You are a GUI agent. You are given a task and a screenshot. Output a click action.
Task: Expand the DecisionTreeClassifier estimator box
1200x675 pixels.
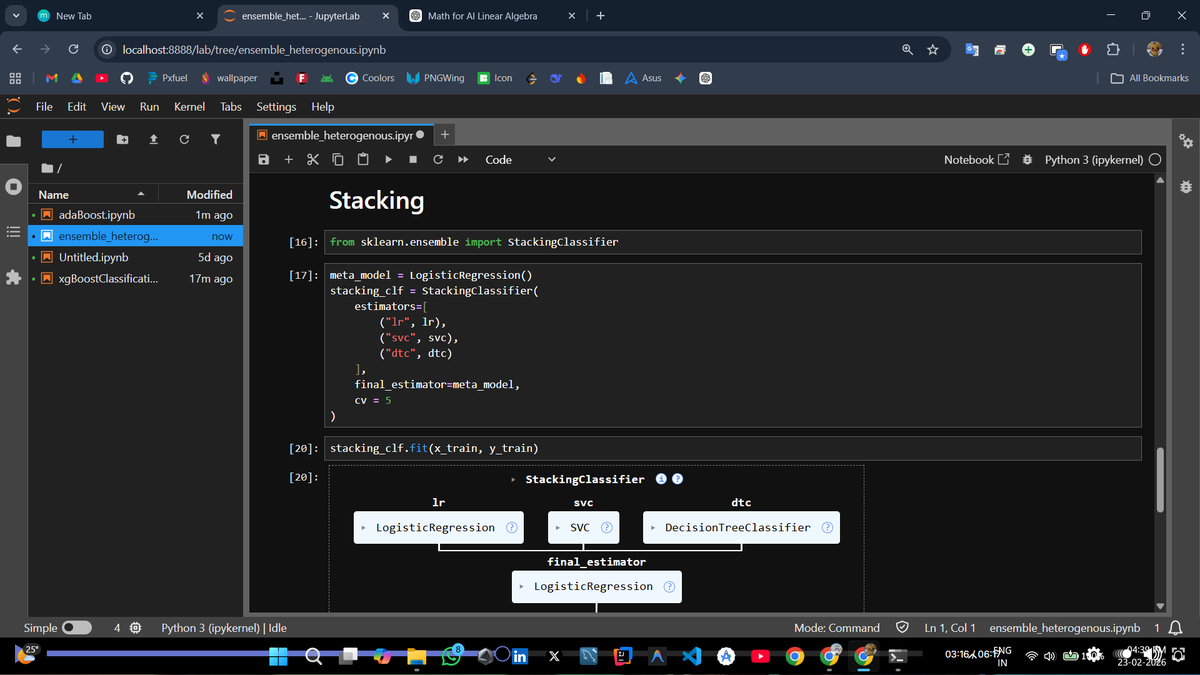coord(741,528)
